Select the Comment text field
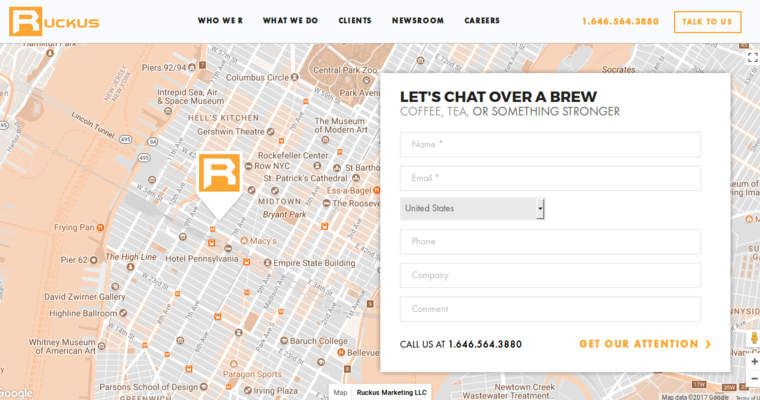The width and height of the screenshot is (760, 400). pyautogui.click(x=550, y=309)
